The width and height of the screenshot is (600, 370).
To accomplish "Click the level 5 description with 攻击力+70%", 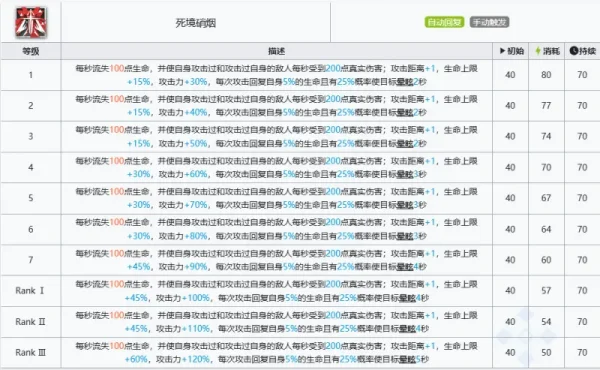I will coord(276,198).
